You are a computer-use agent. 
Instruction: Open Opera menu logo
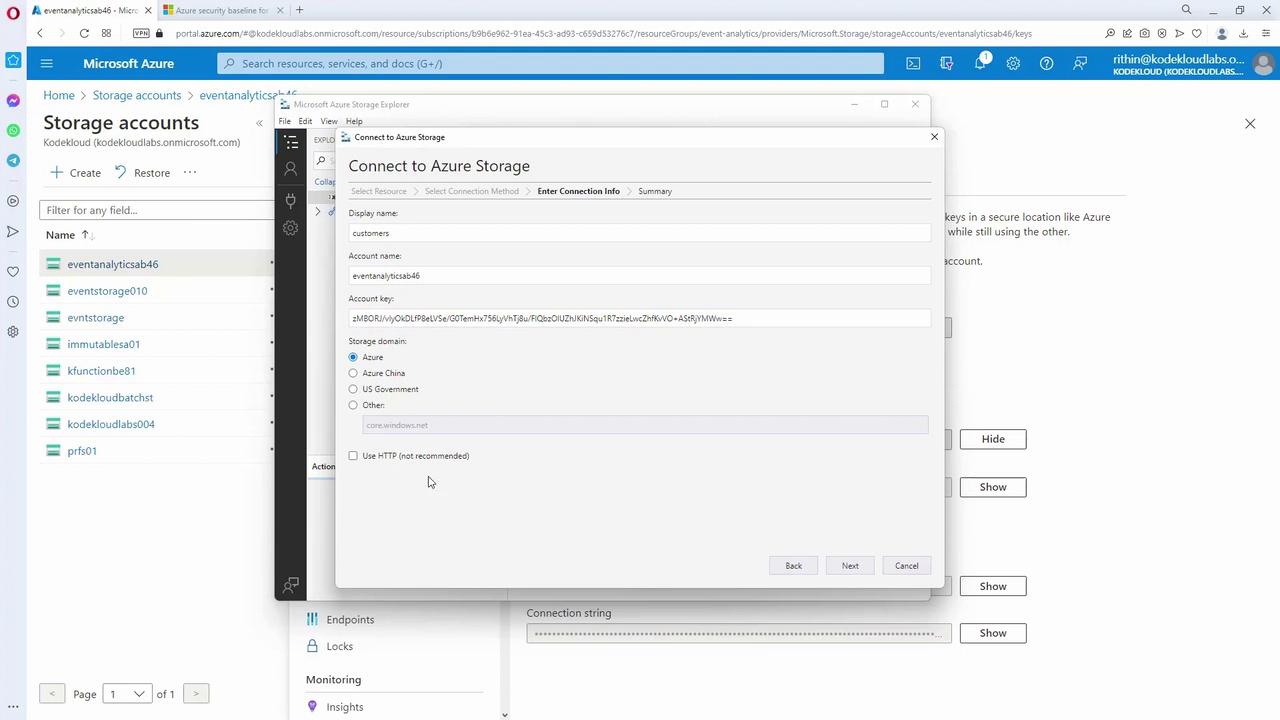tap(13, 12)
